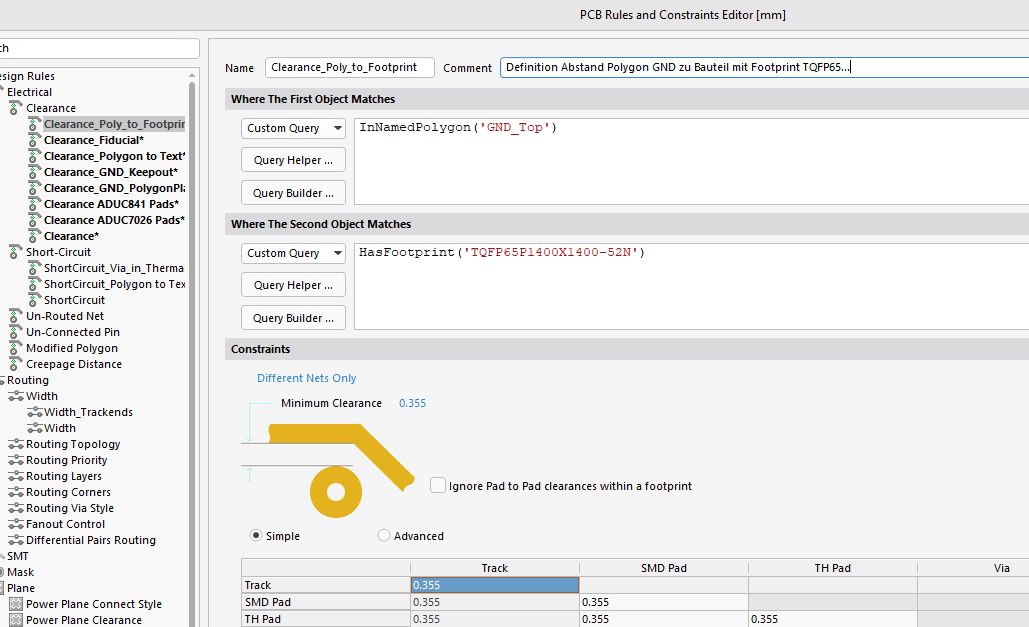The width and height of the screenshot is (1029, 627).
Task: Open Different Nets Only dropdown link
Action: 306,378
